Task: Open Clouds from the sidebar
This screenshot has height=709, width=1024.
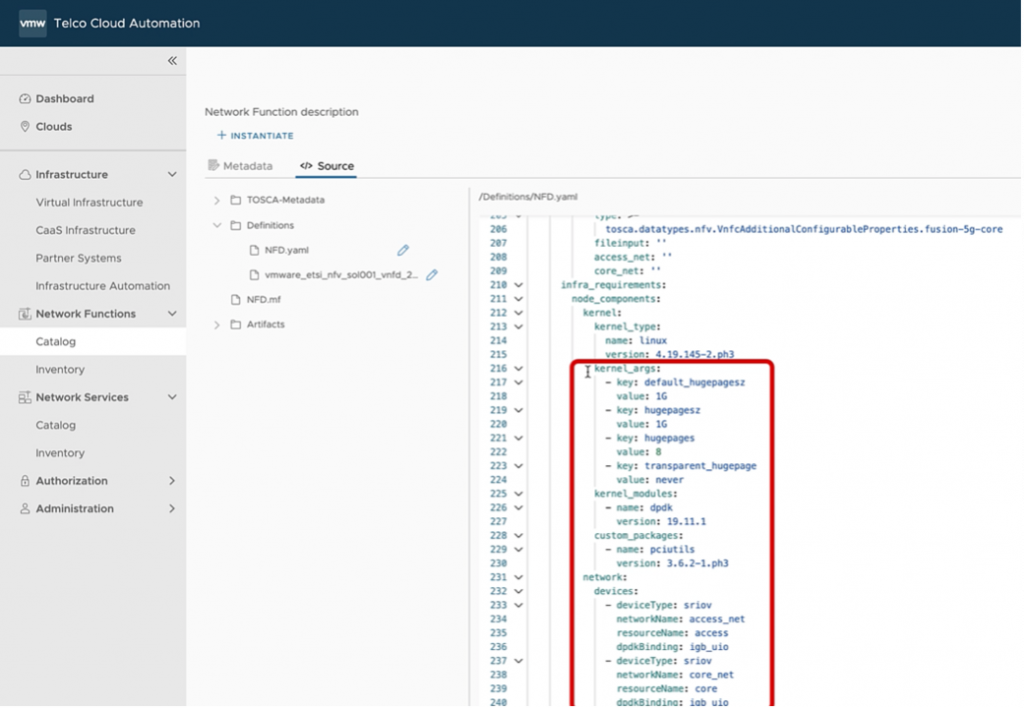Action: 53,127
